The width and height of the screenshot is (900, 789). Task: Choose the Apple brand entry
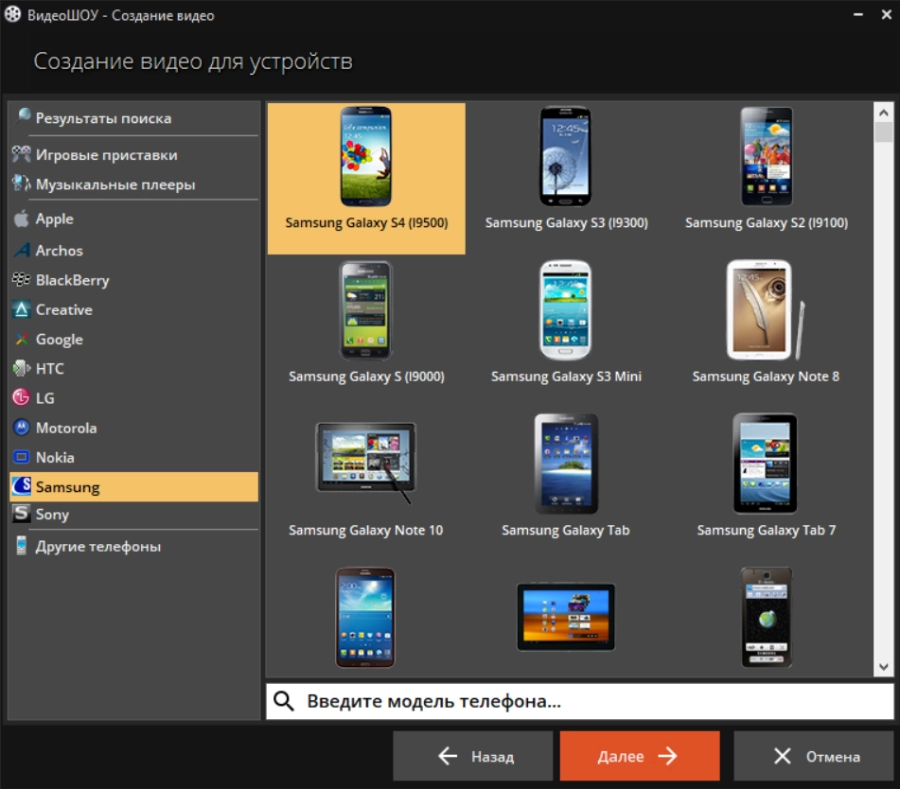click(x=134, y=219)
